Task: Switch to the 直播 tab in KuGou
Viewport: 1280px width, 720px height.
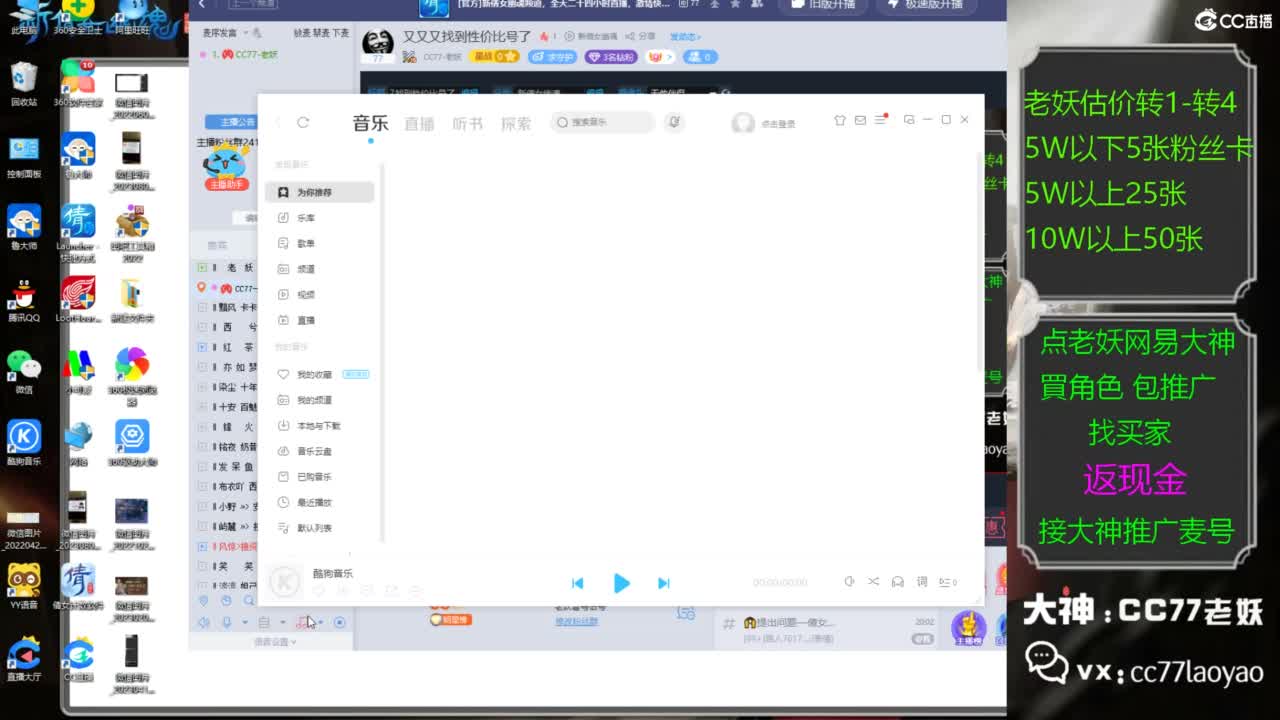Action: [x=419, y=124]
